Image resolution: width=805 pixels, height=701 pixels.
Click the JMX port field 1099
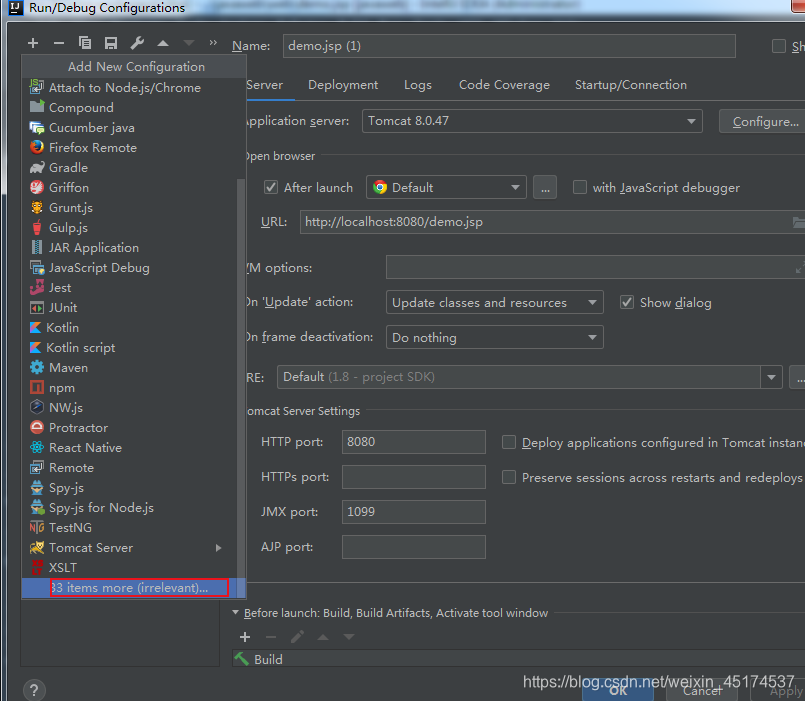pyautogui.click(x=413, y=512)
